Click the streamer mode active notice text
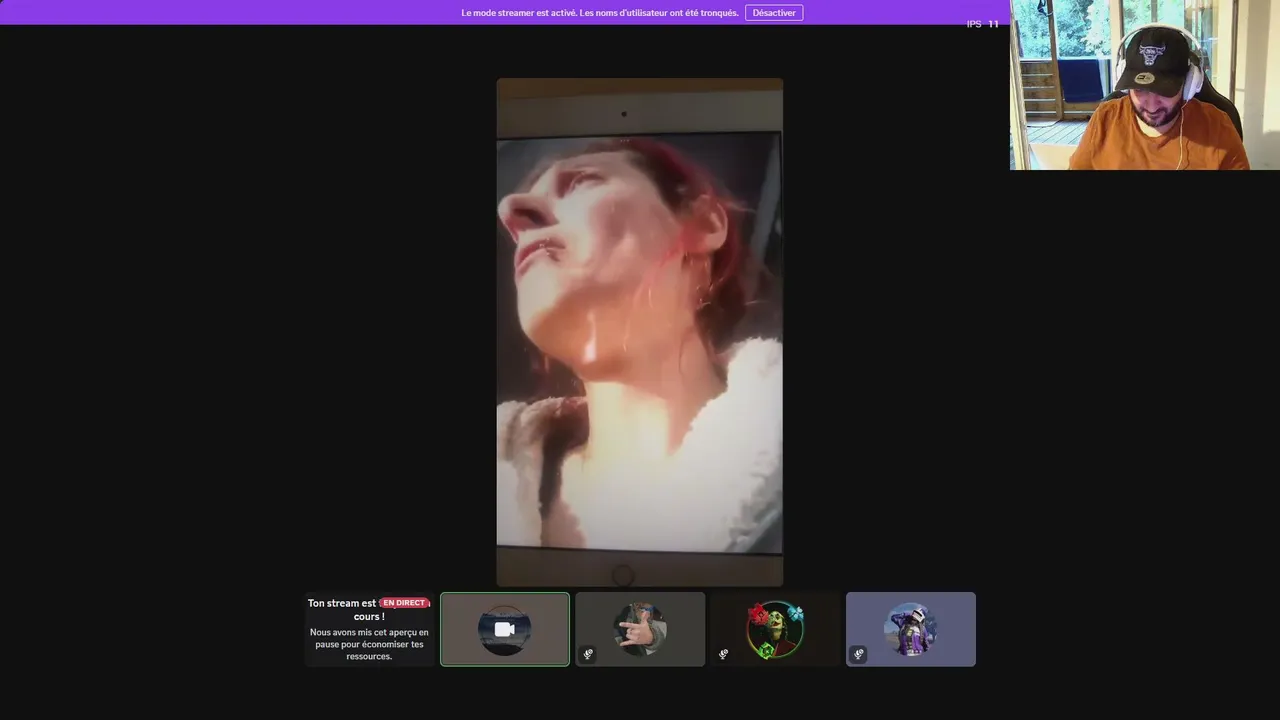 (600, 13)
